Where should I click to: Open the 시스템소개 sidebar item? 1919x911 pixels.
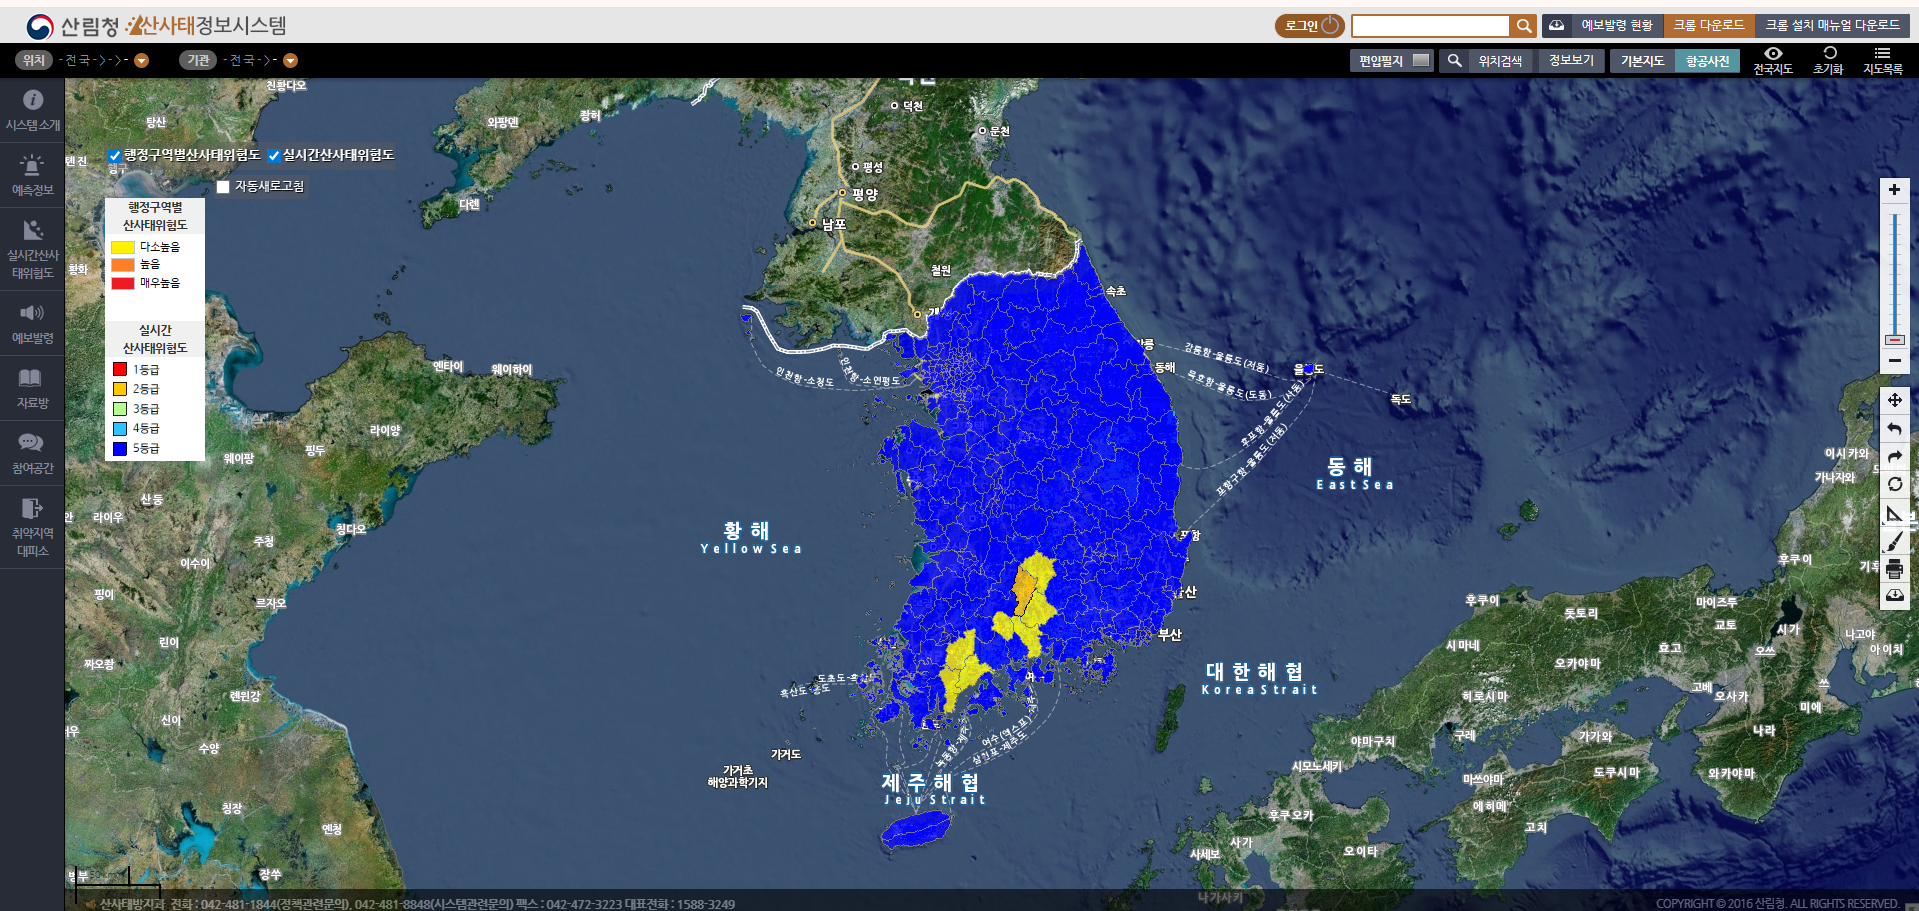click(x=33, y=111)
